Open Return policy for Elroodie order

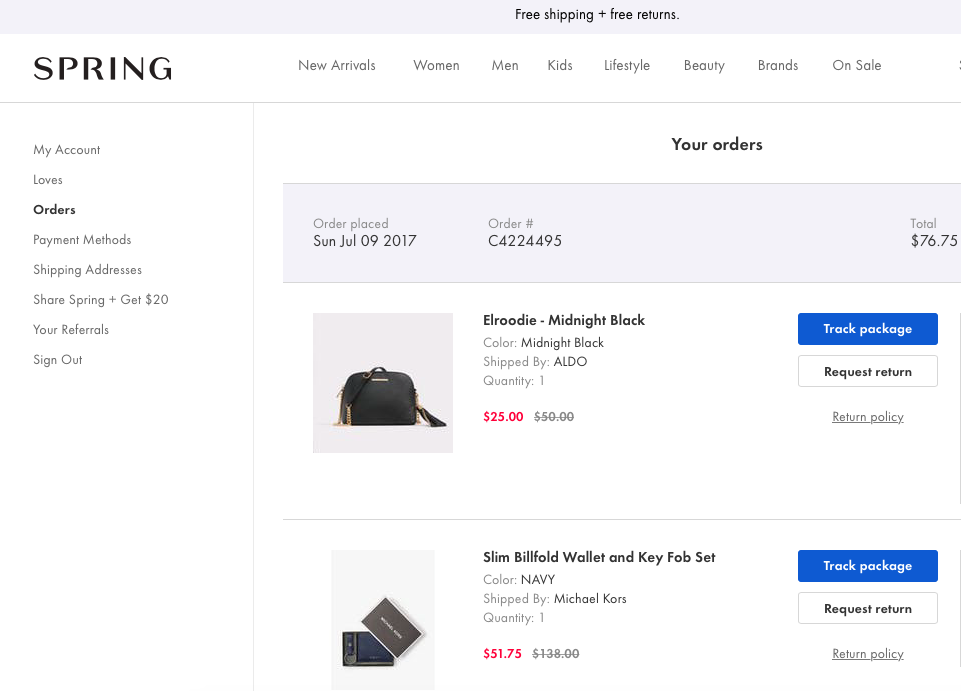point(868,417)
